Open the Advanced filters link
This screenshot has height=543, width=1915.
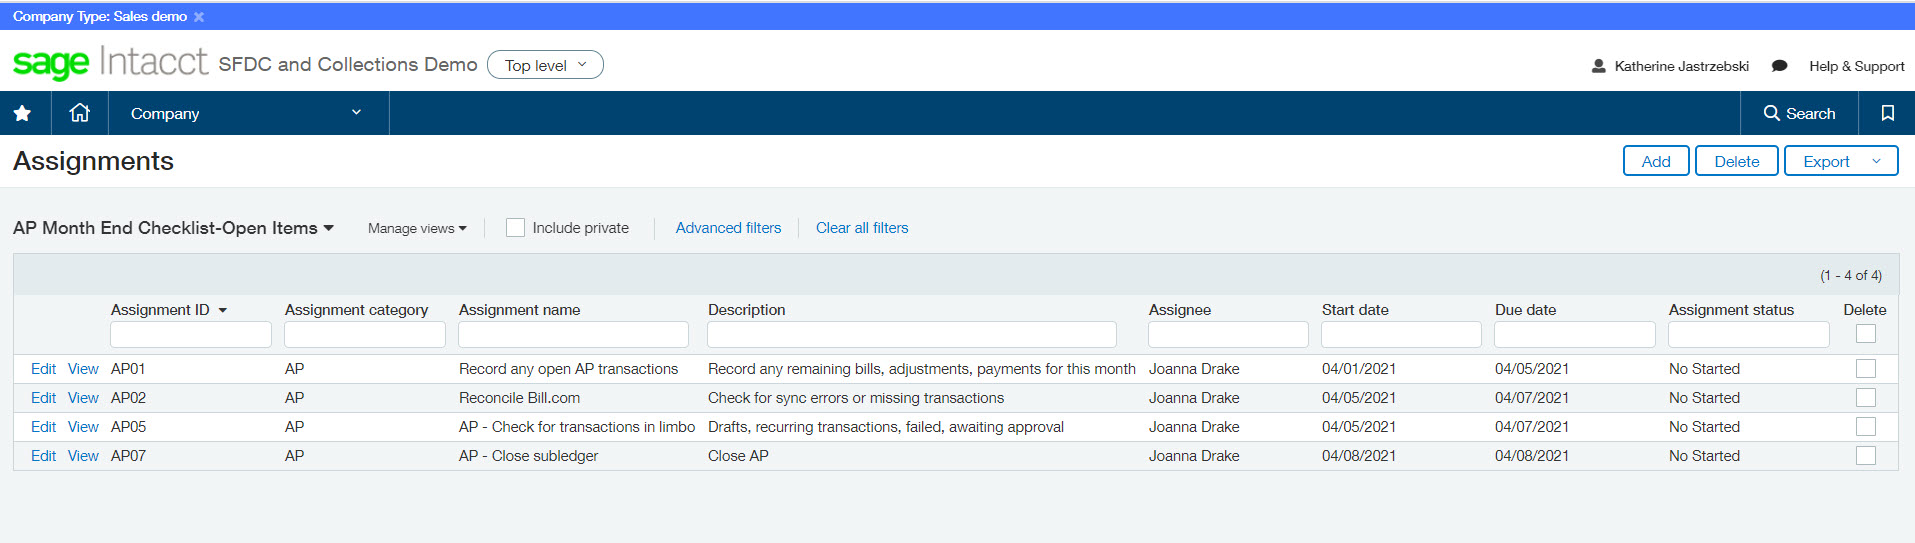(728, 228)
